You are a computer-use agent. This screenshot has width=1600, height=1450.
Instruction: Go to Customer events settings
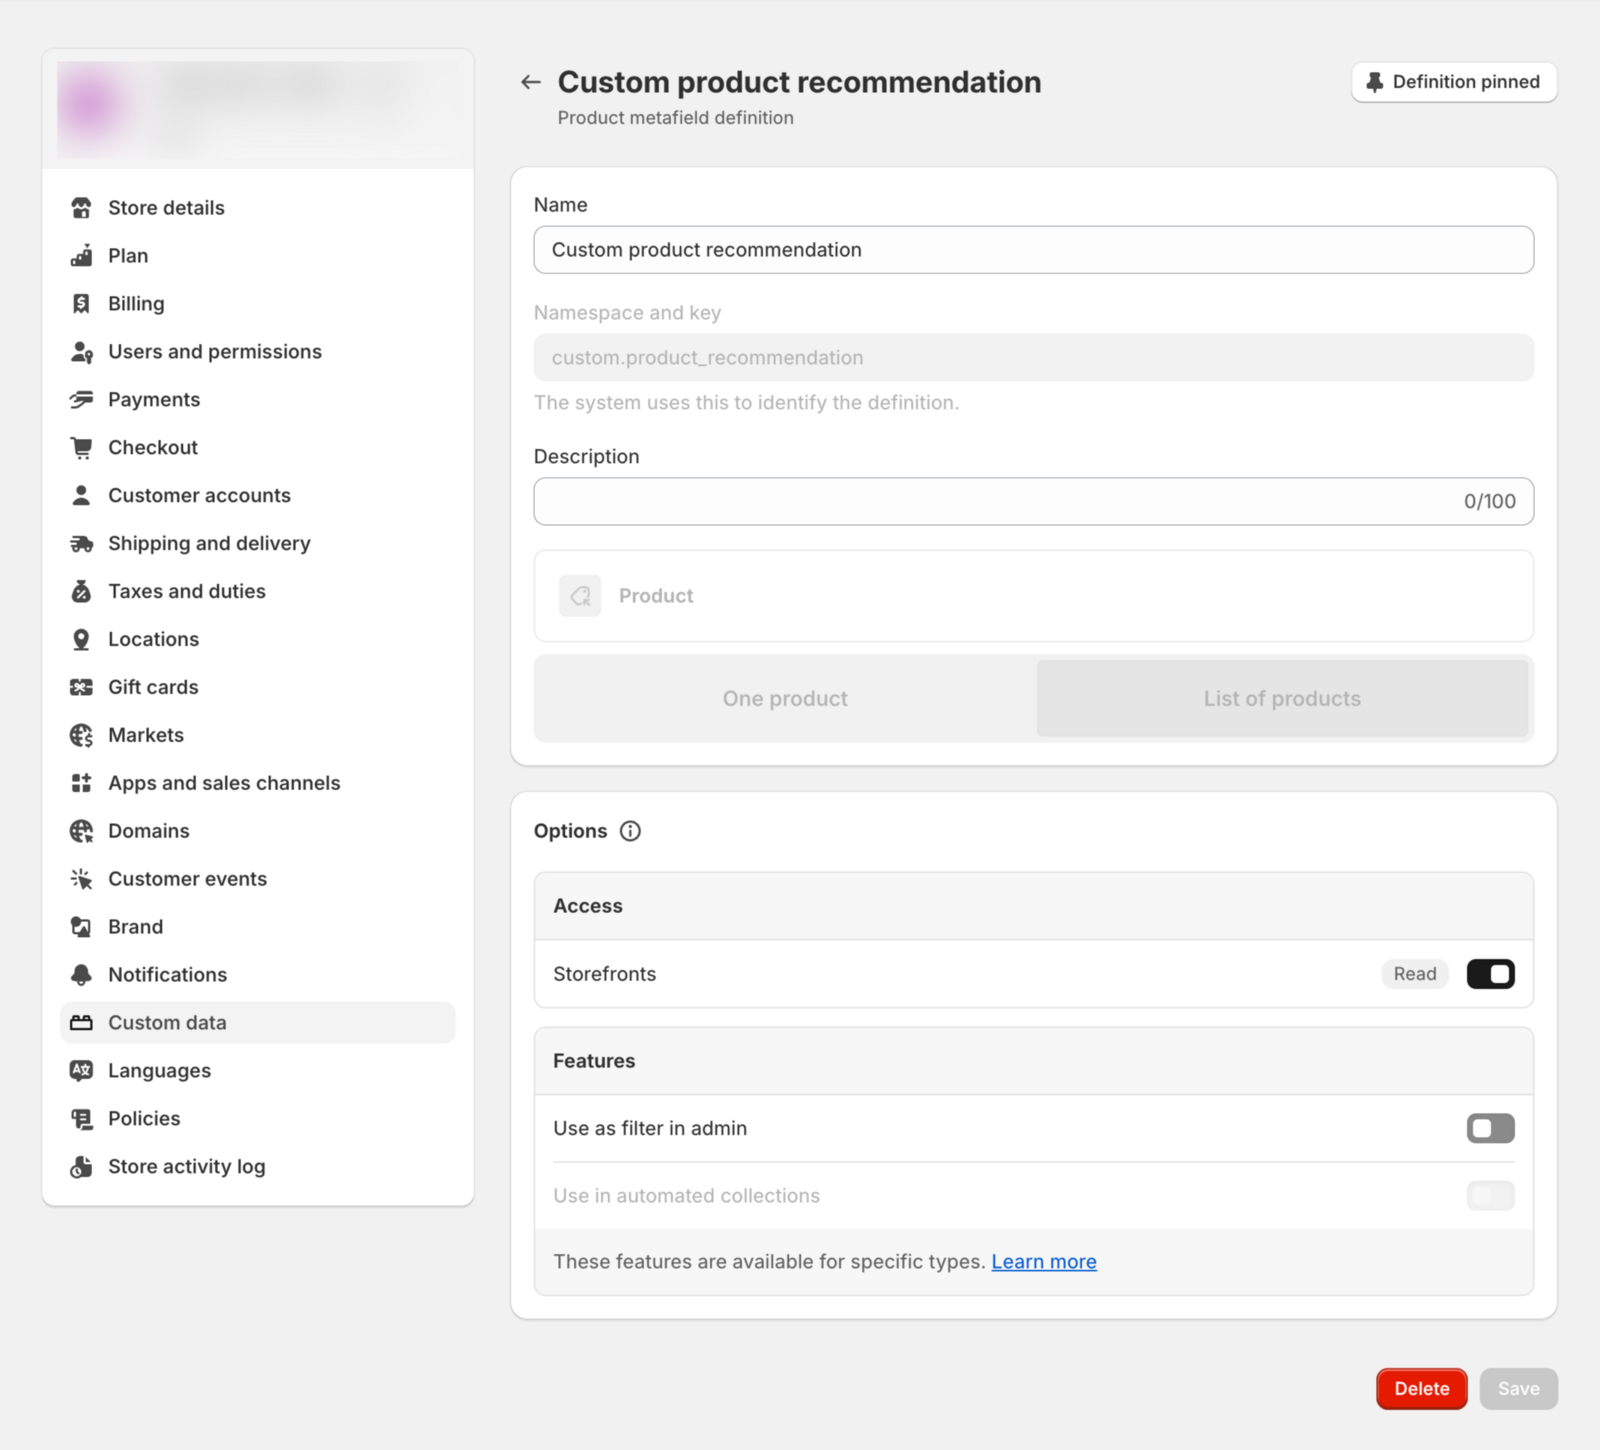pos(187,879)
